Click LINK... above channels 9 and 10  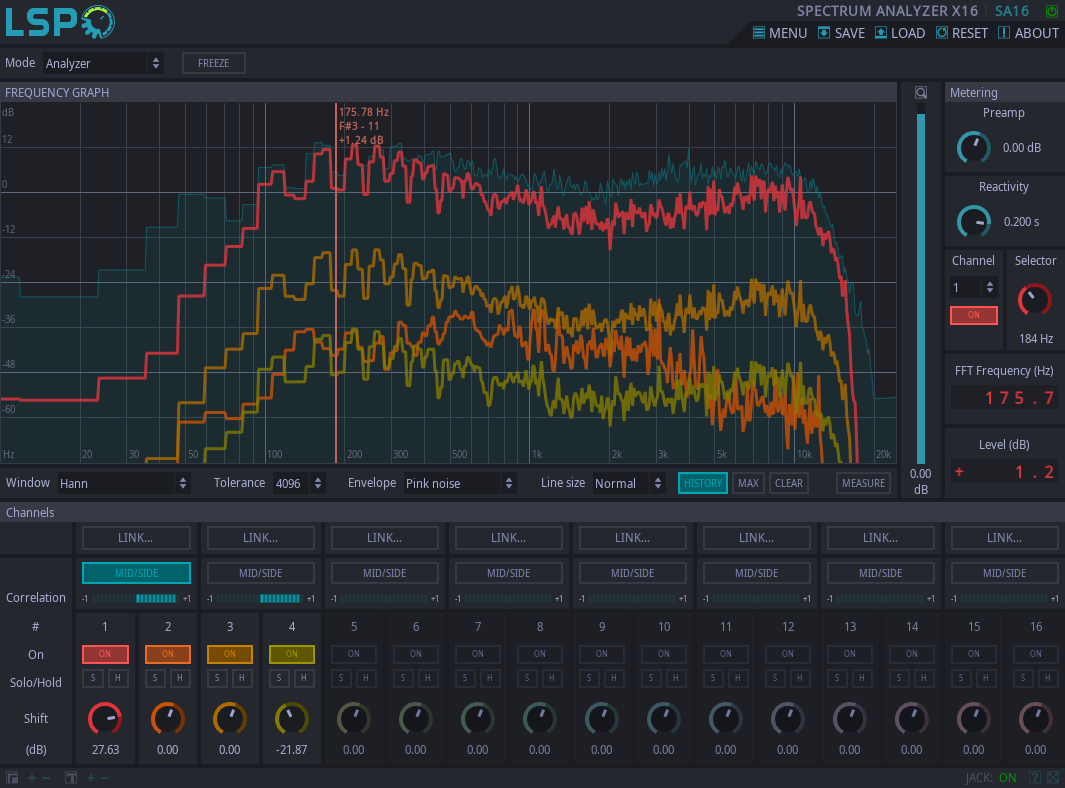(x=632, y=537)
